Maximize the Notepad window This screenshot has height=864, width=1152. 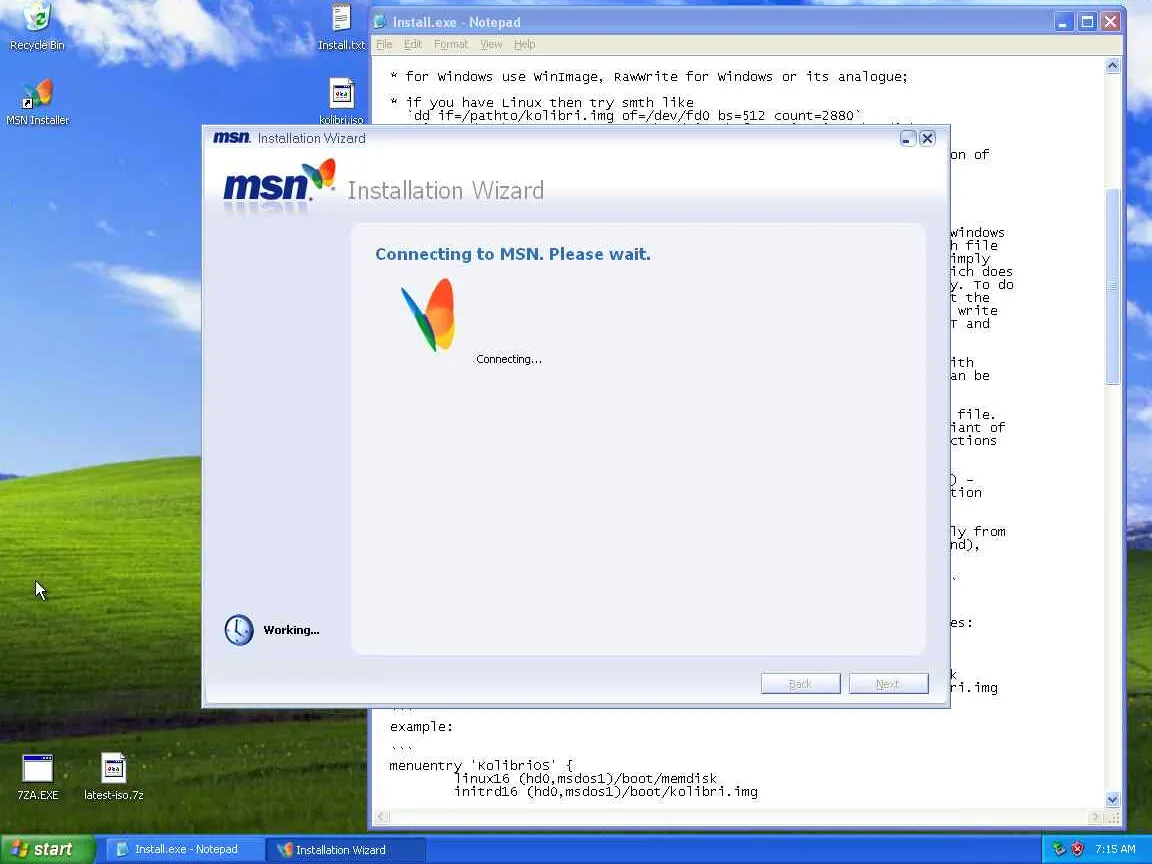pyautogui.click(x=1087, y=21)
